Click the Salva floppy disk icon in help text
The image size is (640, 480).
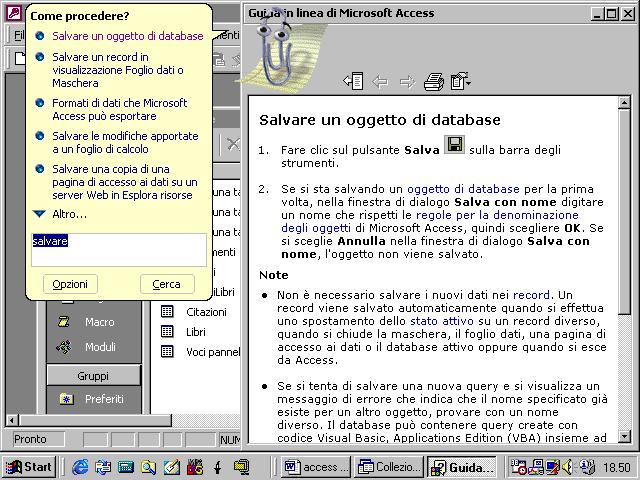coord(454,145)
